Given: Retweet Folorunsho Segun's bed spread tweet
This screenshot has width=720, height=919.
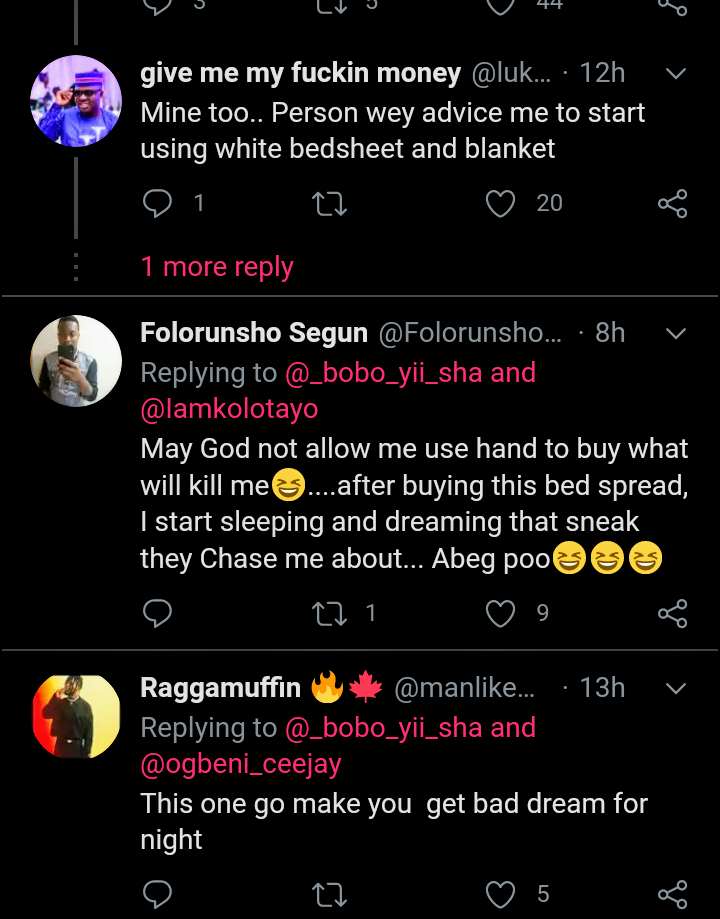Looking at the screenshot, I should point(329,613).
